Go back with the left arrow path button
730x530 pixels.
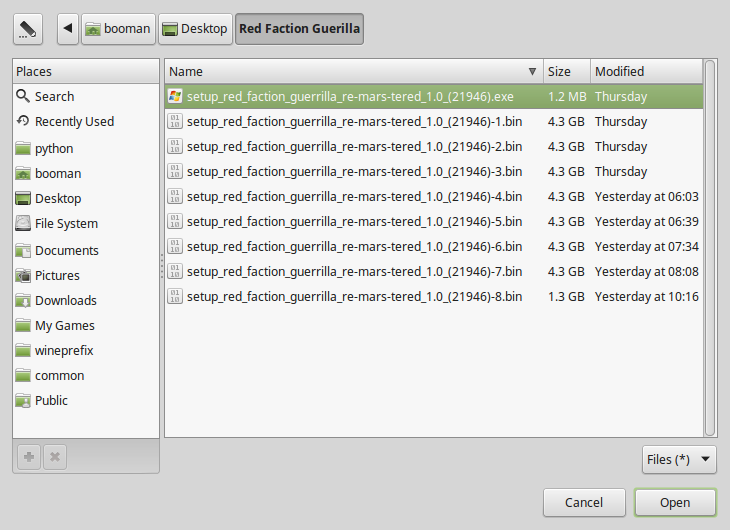(x=68, y=29)
